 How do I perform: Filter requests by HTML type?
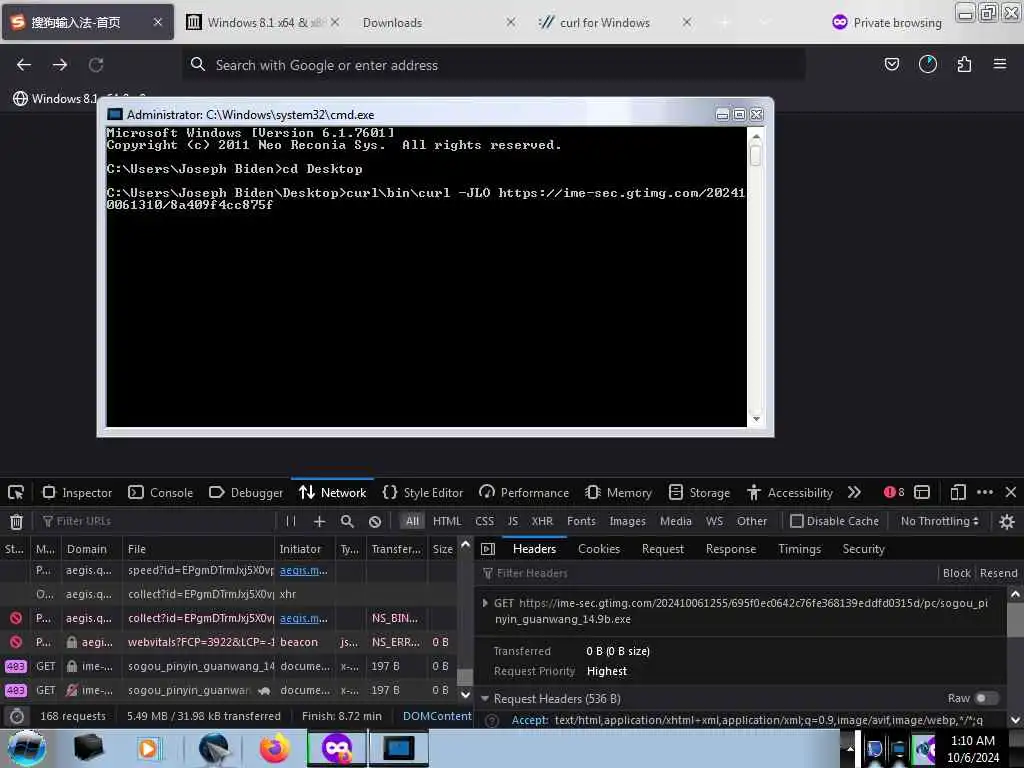[447, 521]
